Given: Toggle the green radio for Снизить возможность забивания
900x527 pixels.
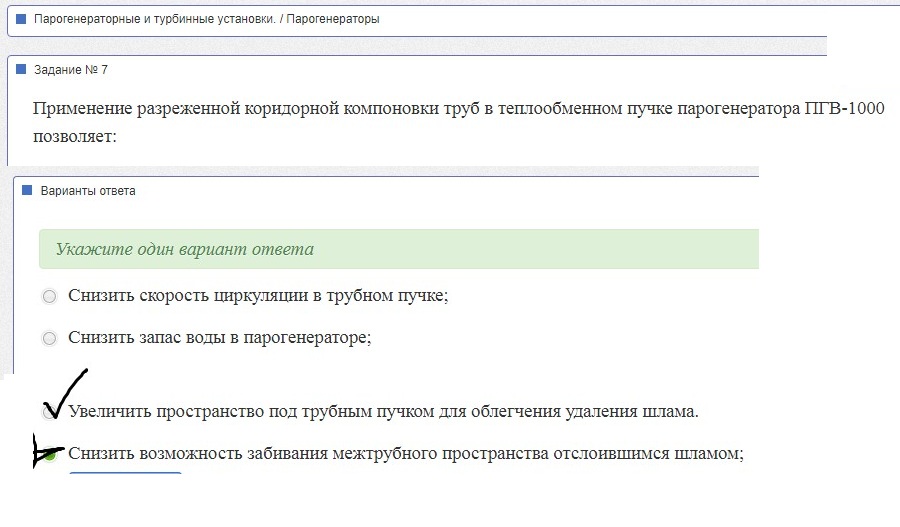Looking at the screenshot, I should (x=51, y=454).
